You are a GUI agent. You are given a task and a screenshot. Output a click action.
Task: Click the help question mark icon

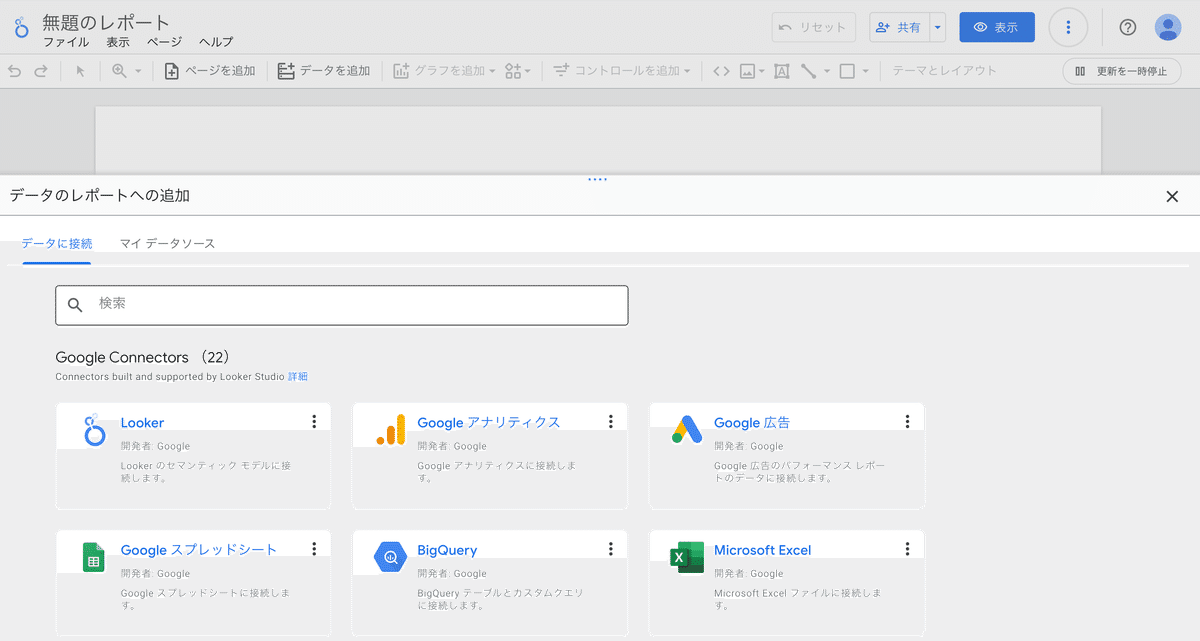[1128, 27]
